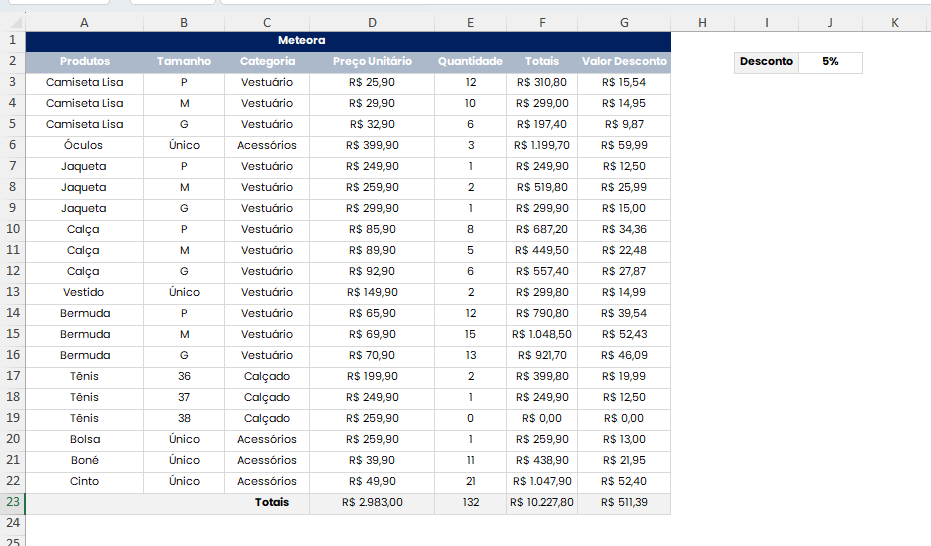Select row 6 header
Image resolution: width=931 pixels, height=546 pixels.
(x=12, y=145)
